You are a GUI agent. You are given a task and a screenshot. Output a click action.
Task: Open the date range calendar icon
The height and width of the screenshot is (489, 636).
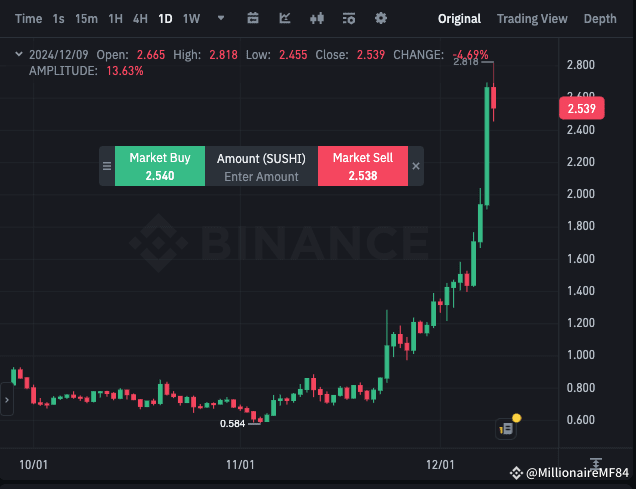253,18
